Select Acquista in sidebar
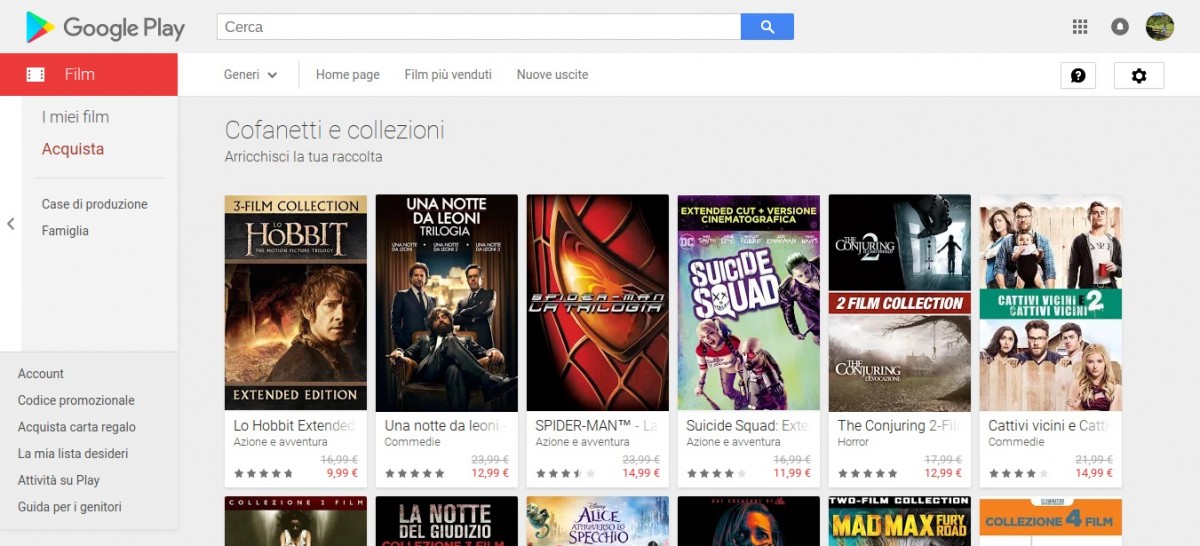 tap(73, 149)
